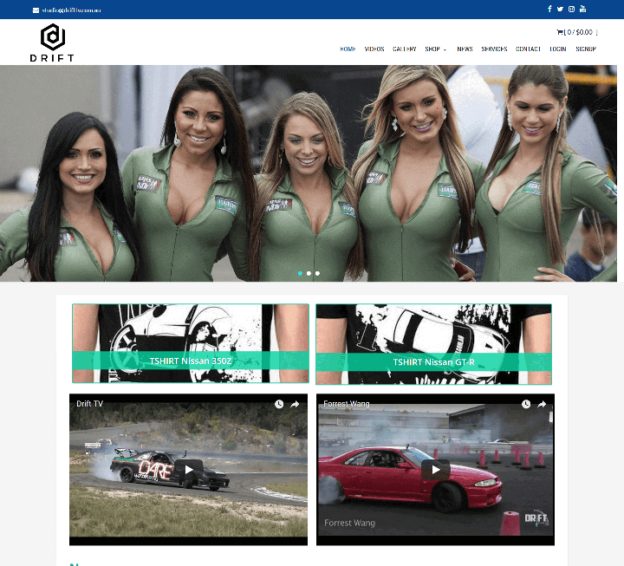
Task: Open the YouTube social icon
Action: [x=583, y=9]
